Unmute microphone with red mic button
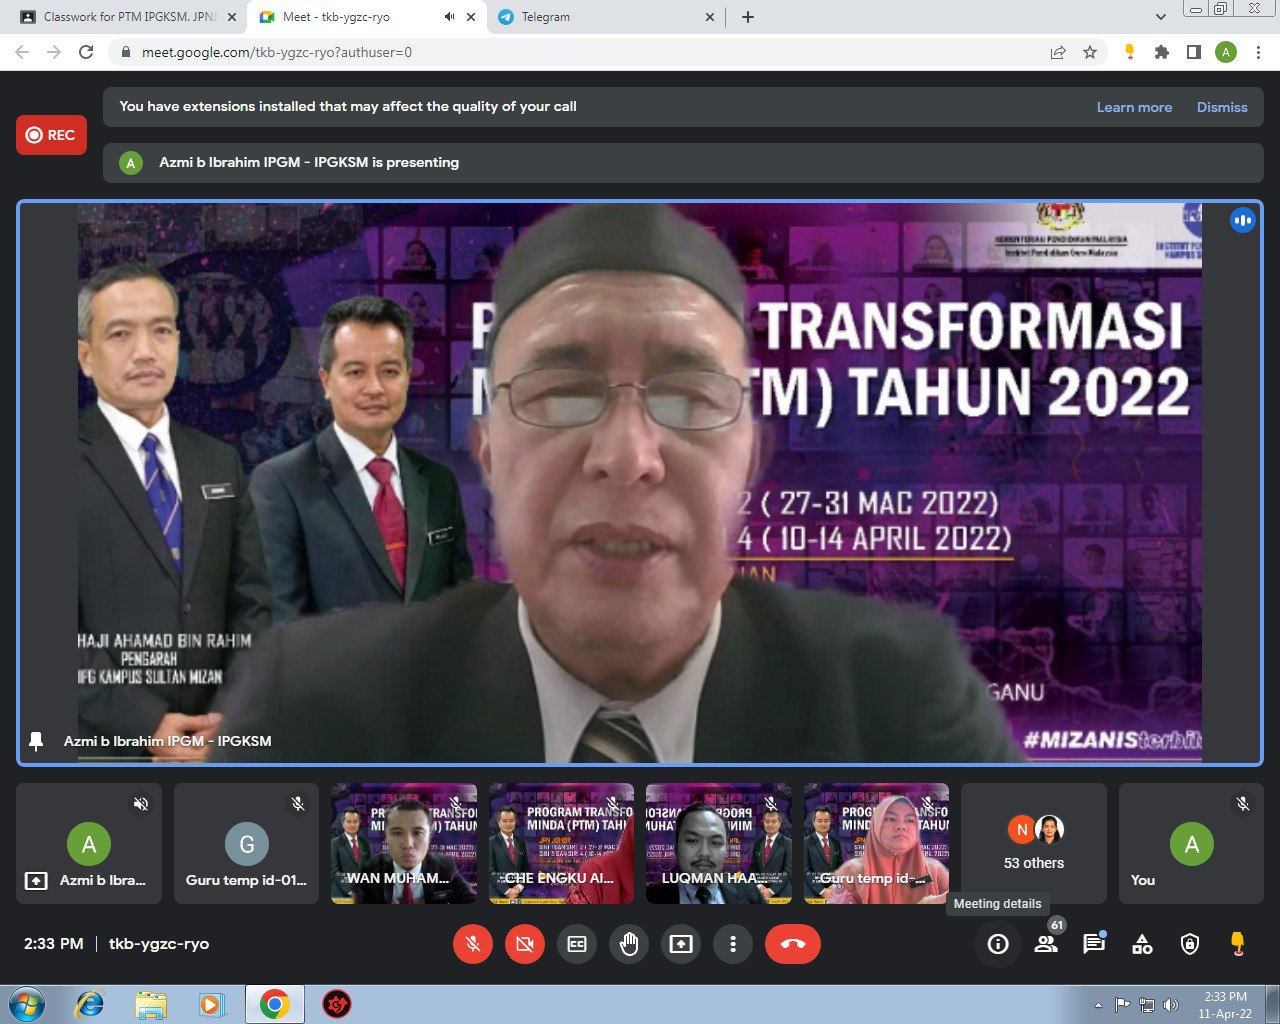1280x1024 pixels. coord(473,944)
